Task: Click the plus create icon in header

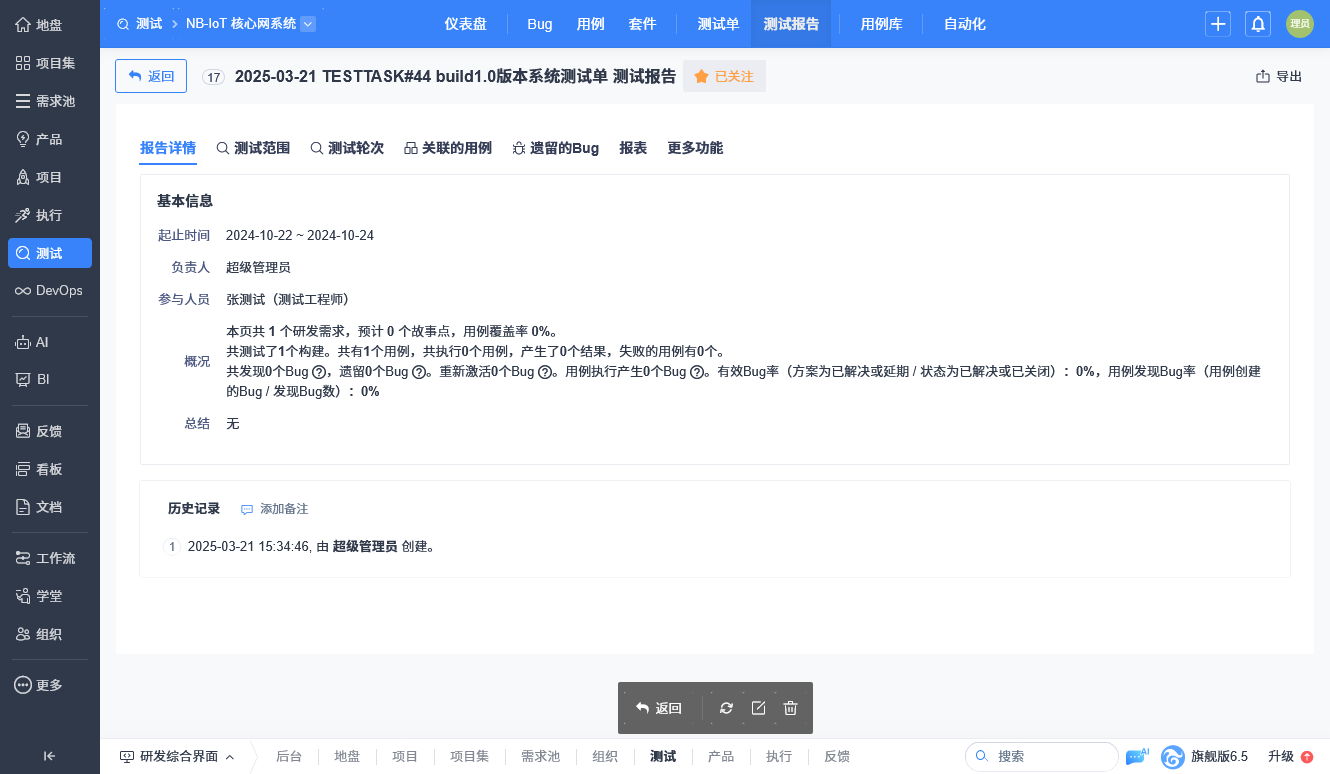Action: pyautogui.click(x=1218, y=24)
